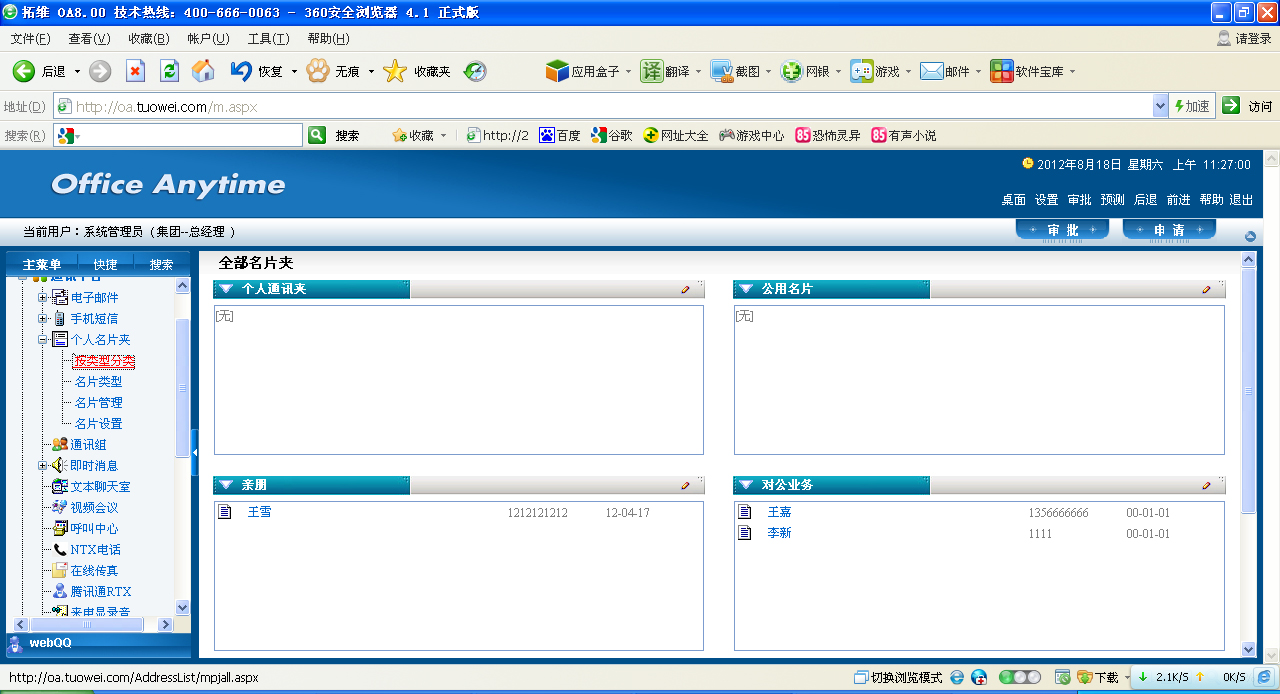The height and width of the screenshot is (694, 1280).
Task: Open the 王雪 contact link
Action: tap(259, 512)
